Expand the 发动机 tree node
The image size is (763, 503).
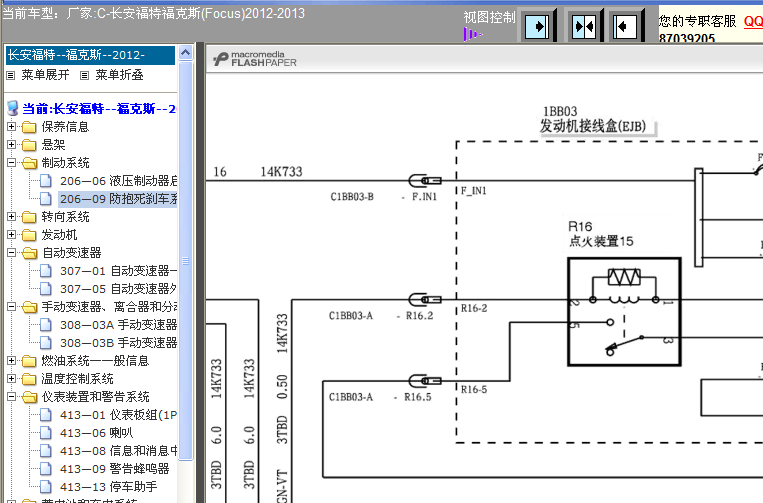coord(12,234)
